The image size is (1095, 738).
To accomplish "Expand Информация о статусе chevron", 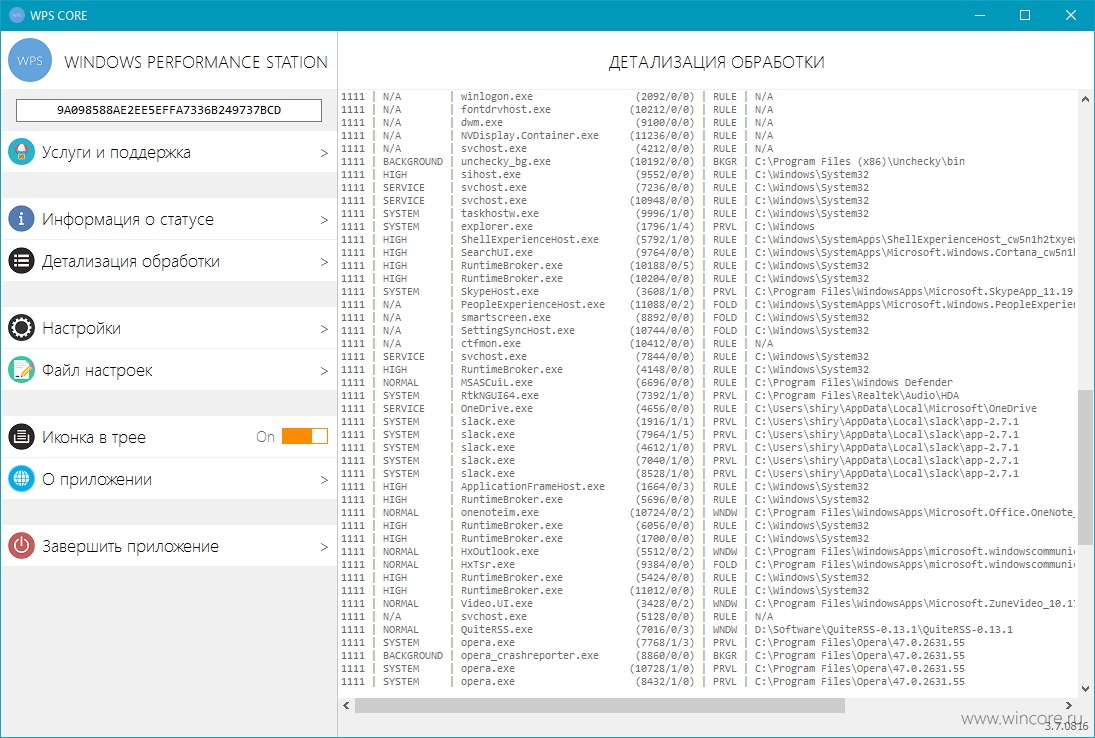I will (x=324, y=220).
